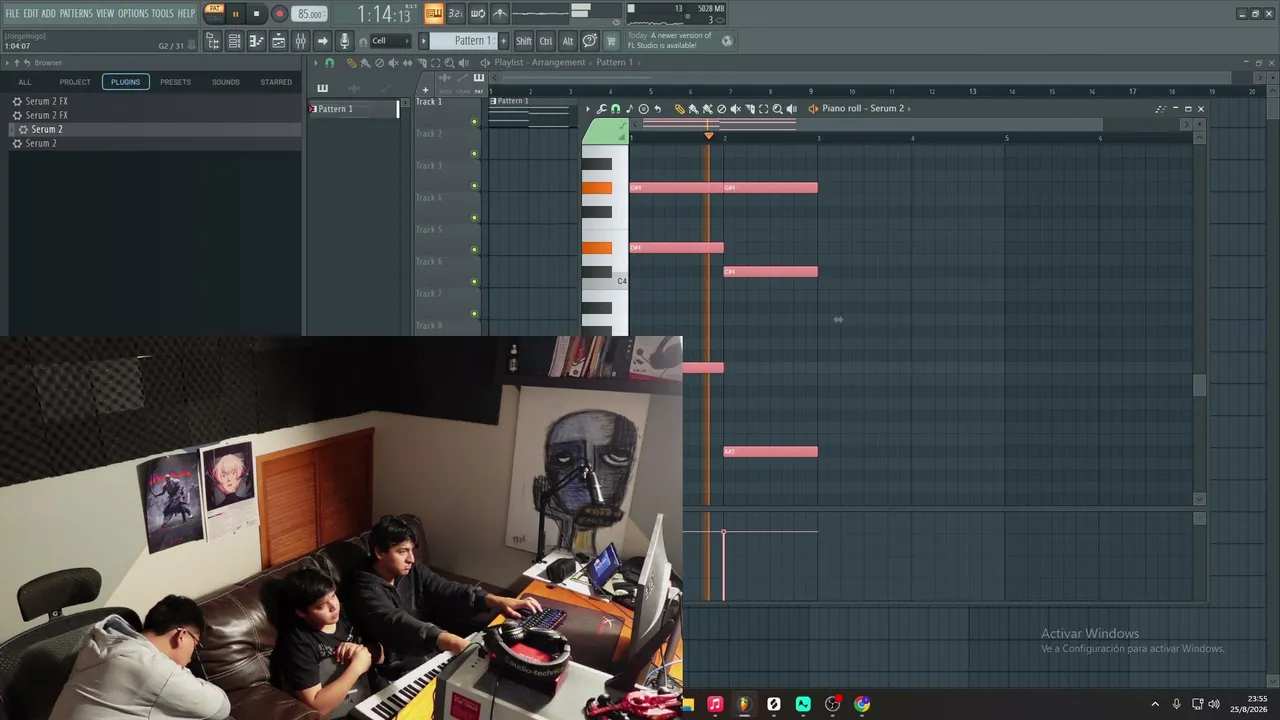Select the Playlist zoom tool
Image resolution: width=1280 pixels, height=720 pixels.
449,63
